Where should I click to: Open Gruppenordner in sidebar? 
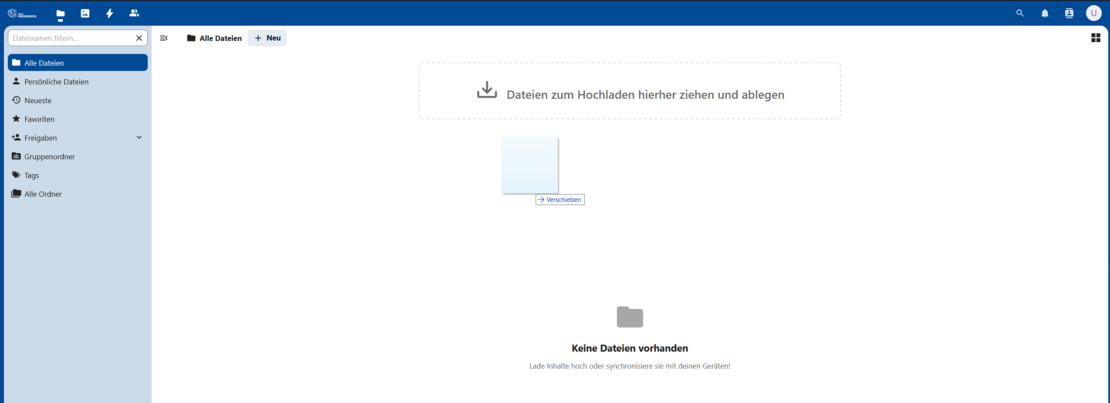49,157
